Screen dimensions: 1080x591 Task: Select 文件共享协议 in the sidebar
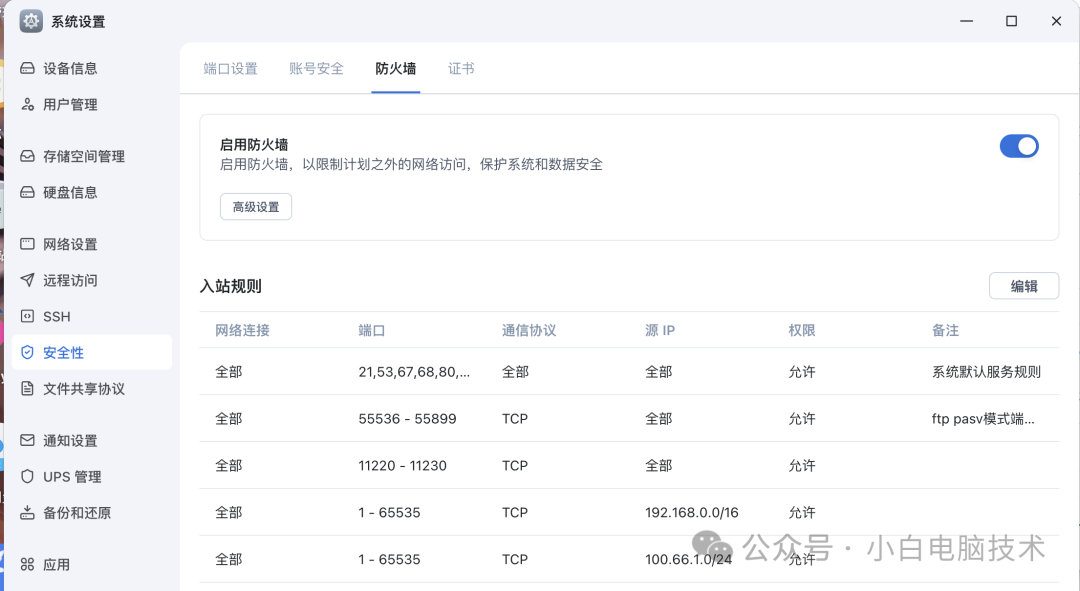92,388
